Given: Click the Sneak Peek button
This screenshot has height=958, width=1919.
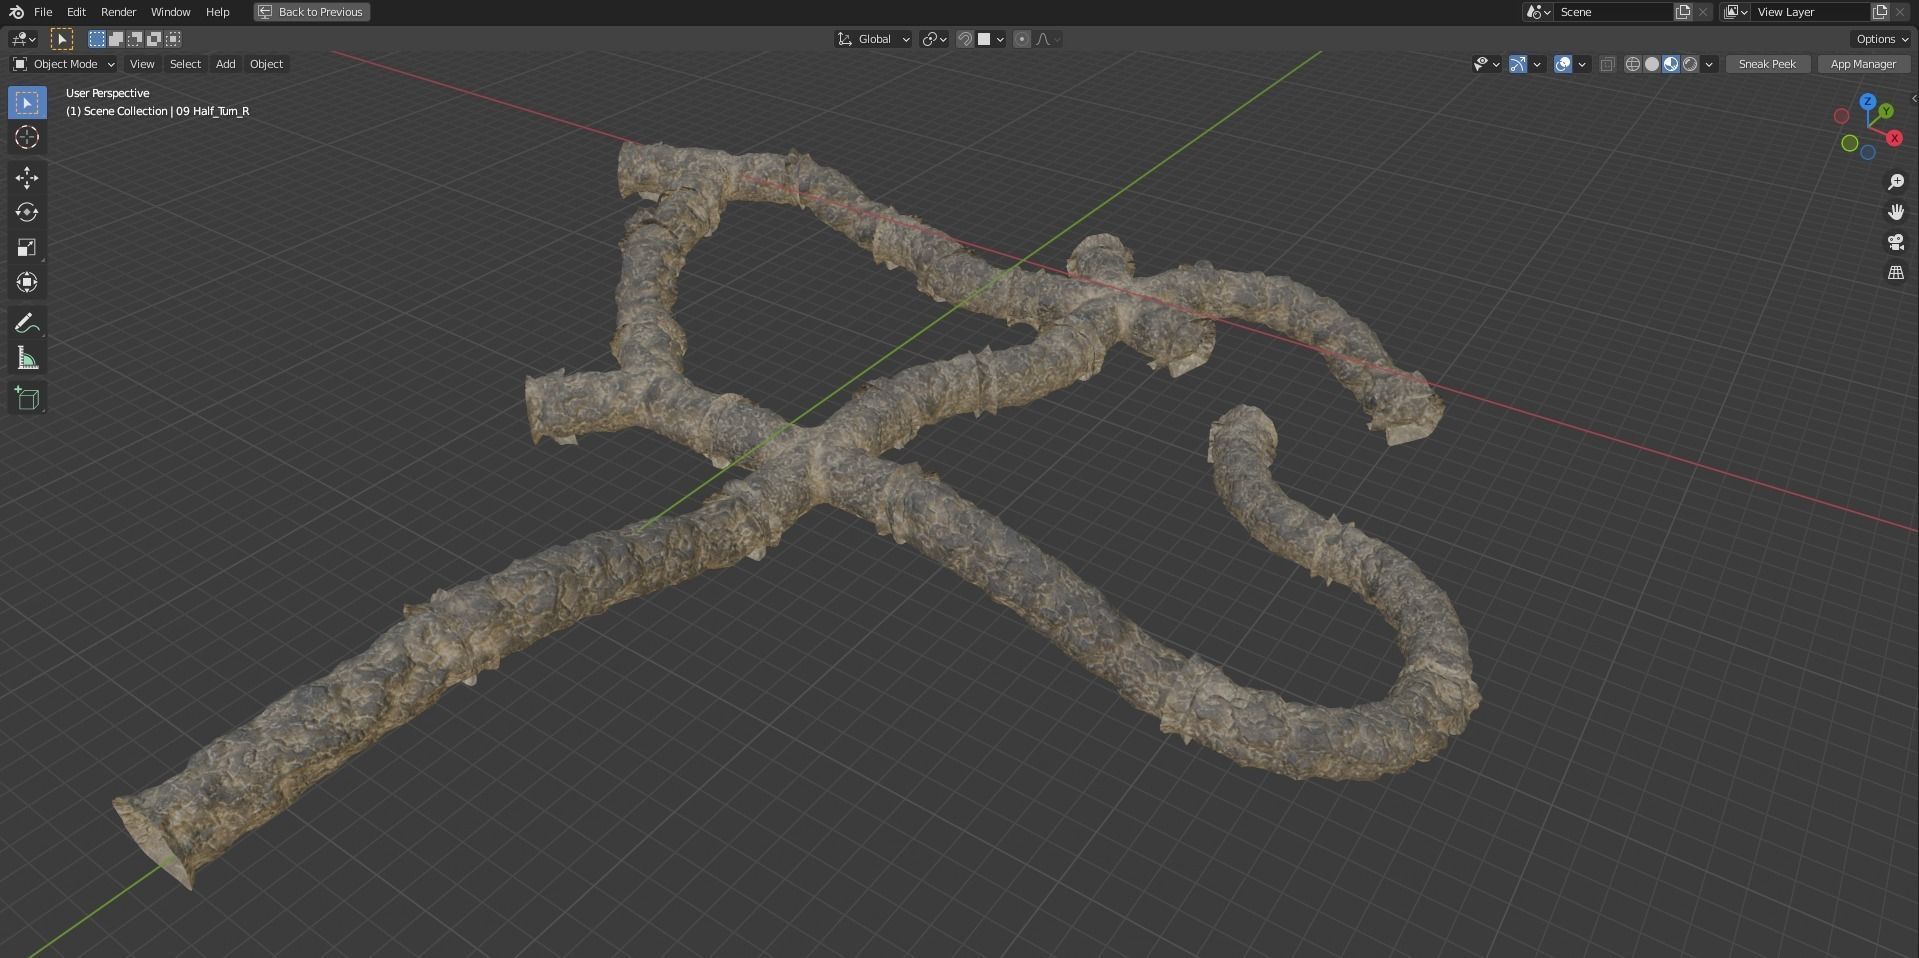Looking at the screenshot, I should (x=1767, y=64).
